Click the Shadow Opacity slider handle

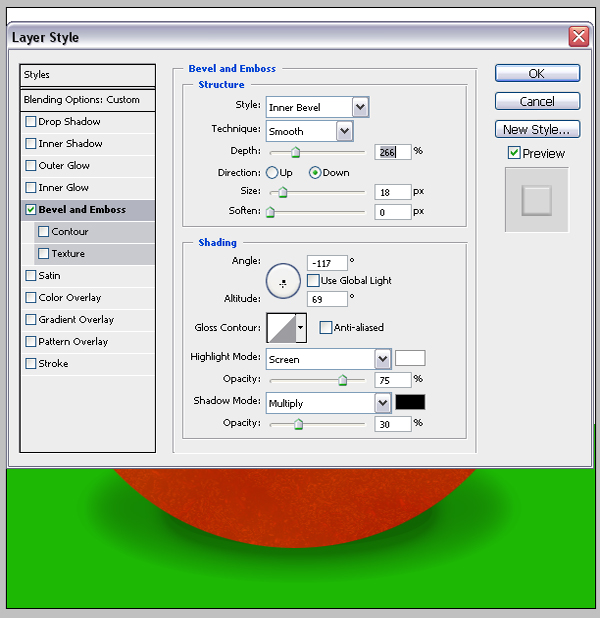[298, 424]
